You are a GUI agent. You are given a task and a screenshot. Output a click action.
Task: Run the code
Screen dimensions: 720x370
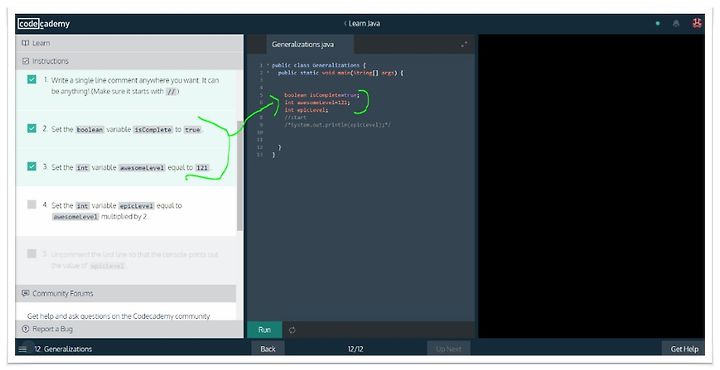point(264,330)
